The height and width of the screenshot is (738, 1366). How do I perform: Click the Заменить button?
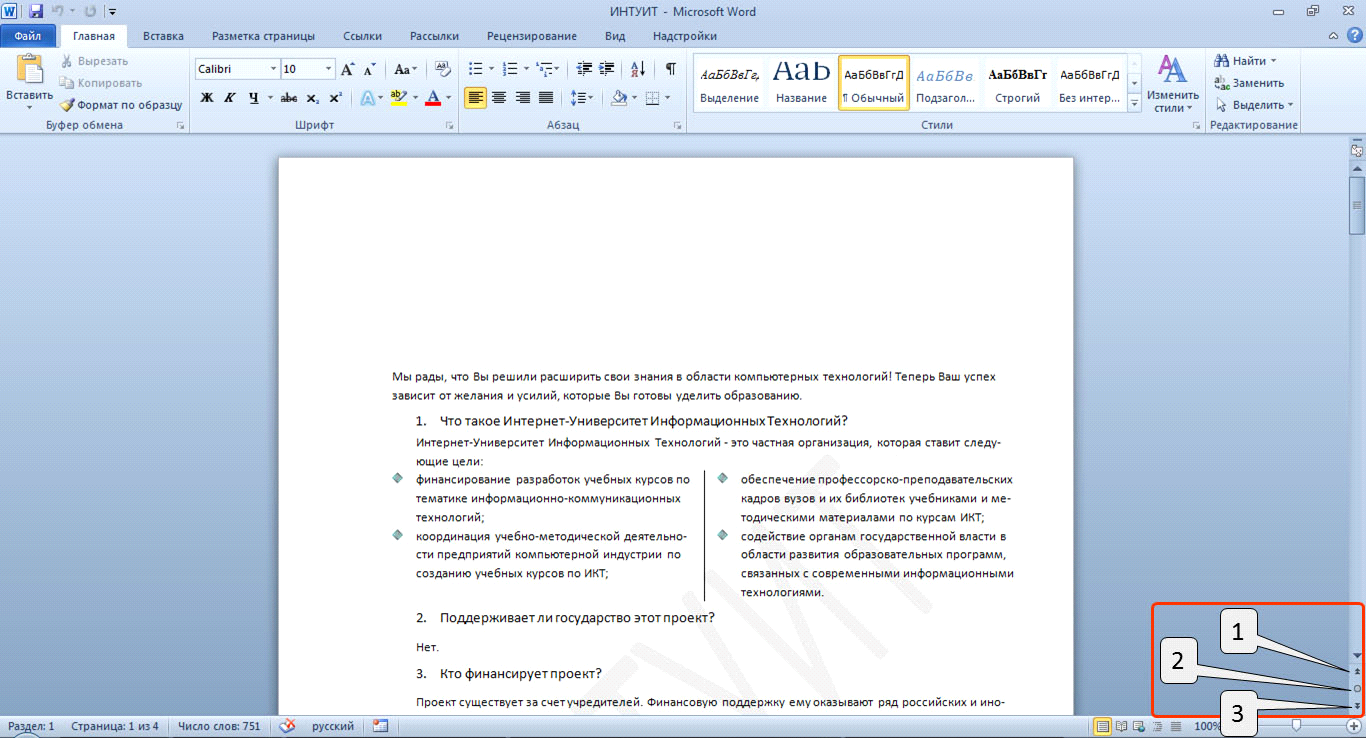[x=1249, y=83]
